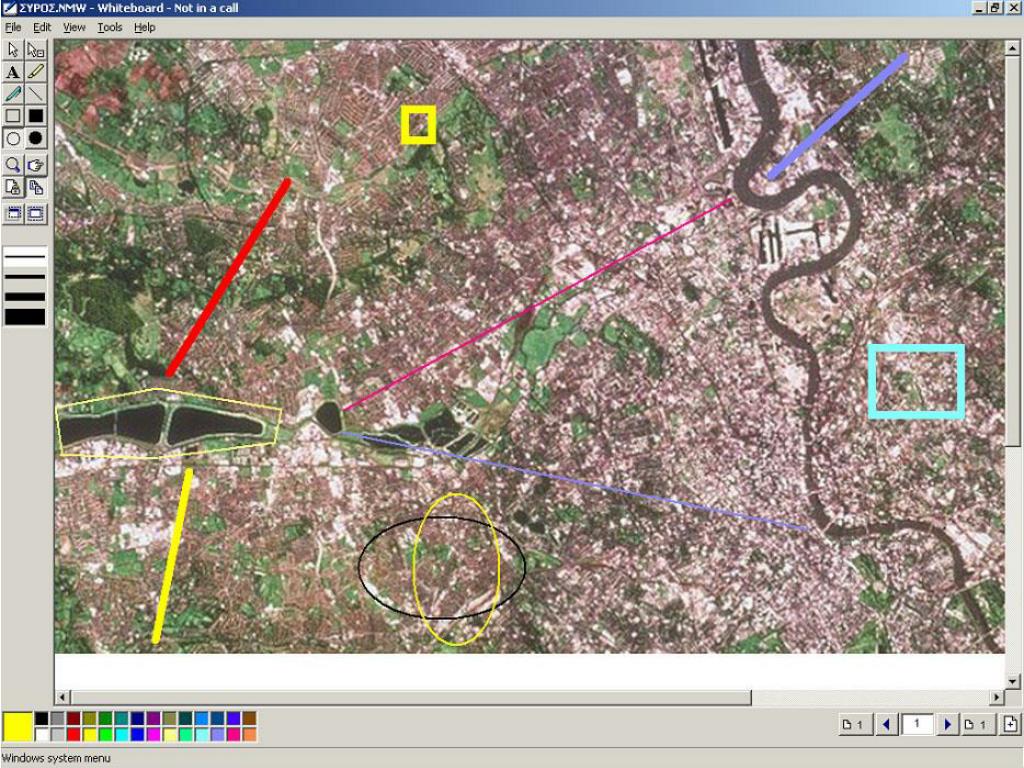Pick the white color swatch
This screenshot has height=768, width=1024.
click(x=42, y=735)
